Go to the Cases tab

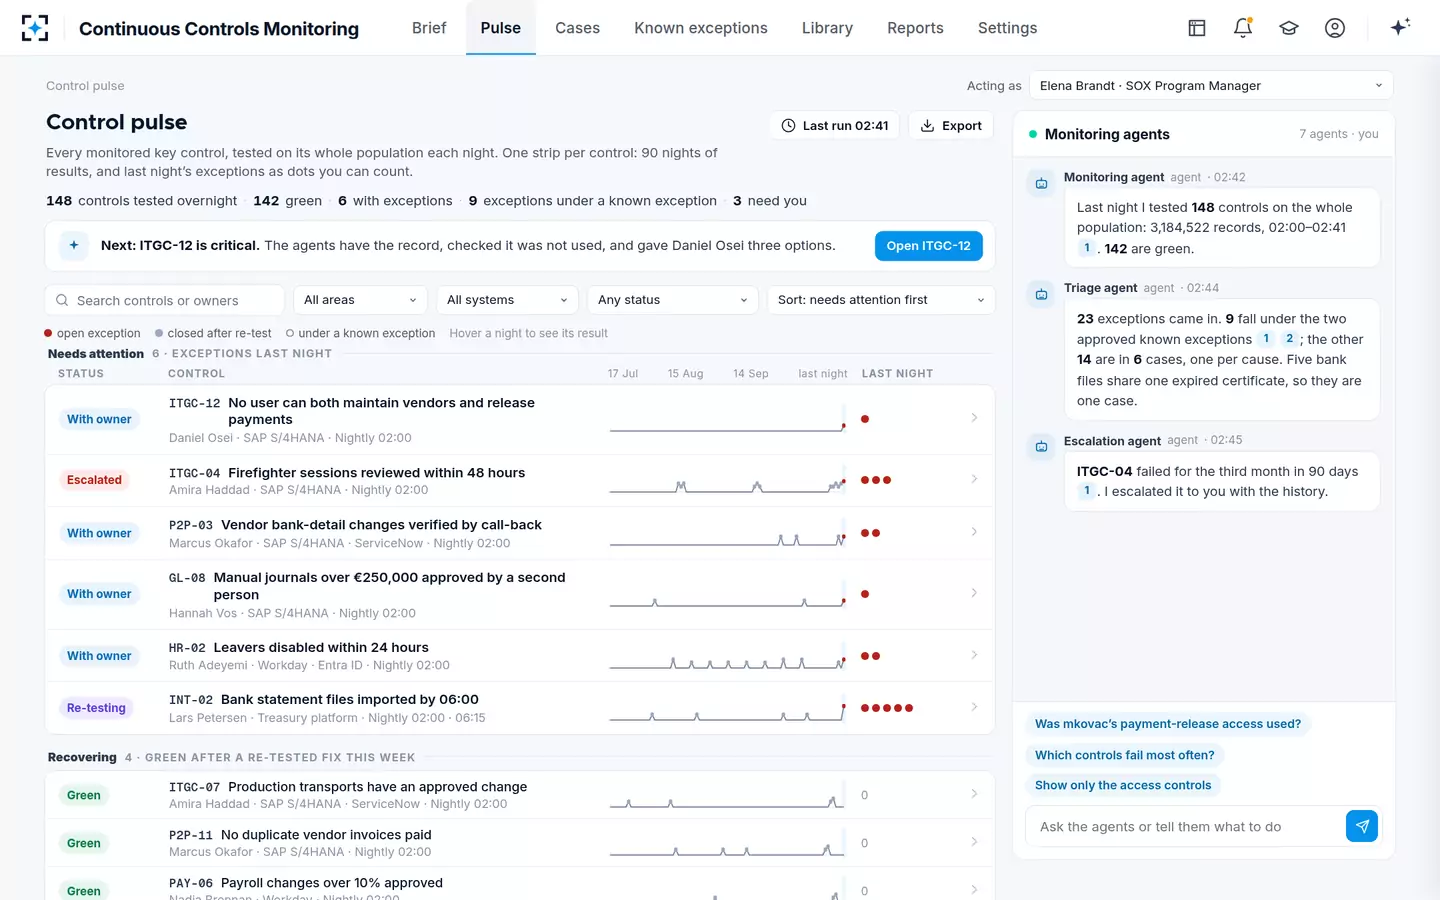[578, 28]
